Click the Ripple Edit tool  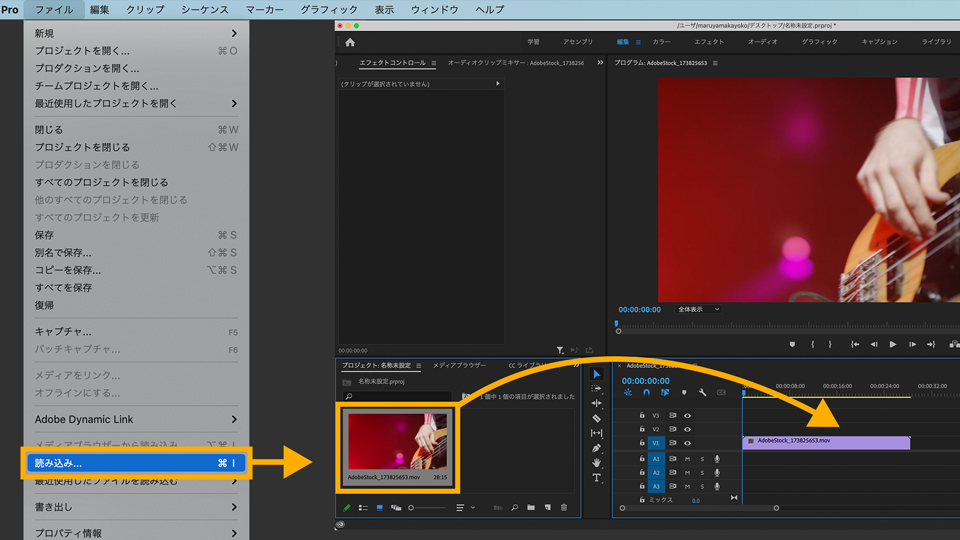(597, 403)
